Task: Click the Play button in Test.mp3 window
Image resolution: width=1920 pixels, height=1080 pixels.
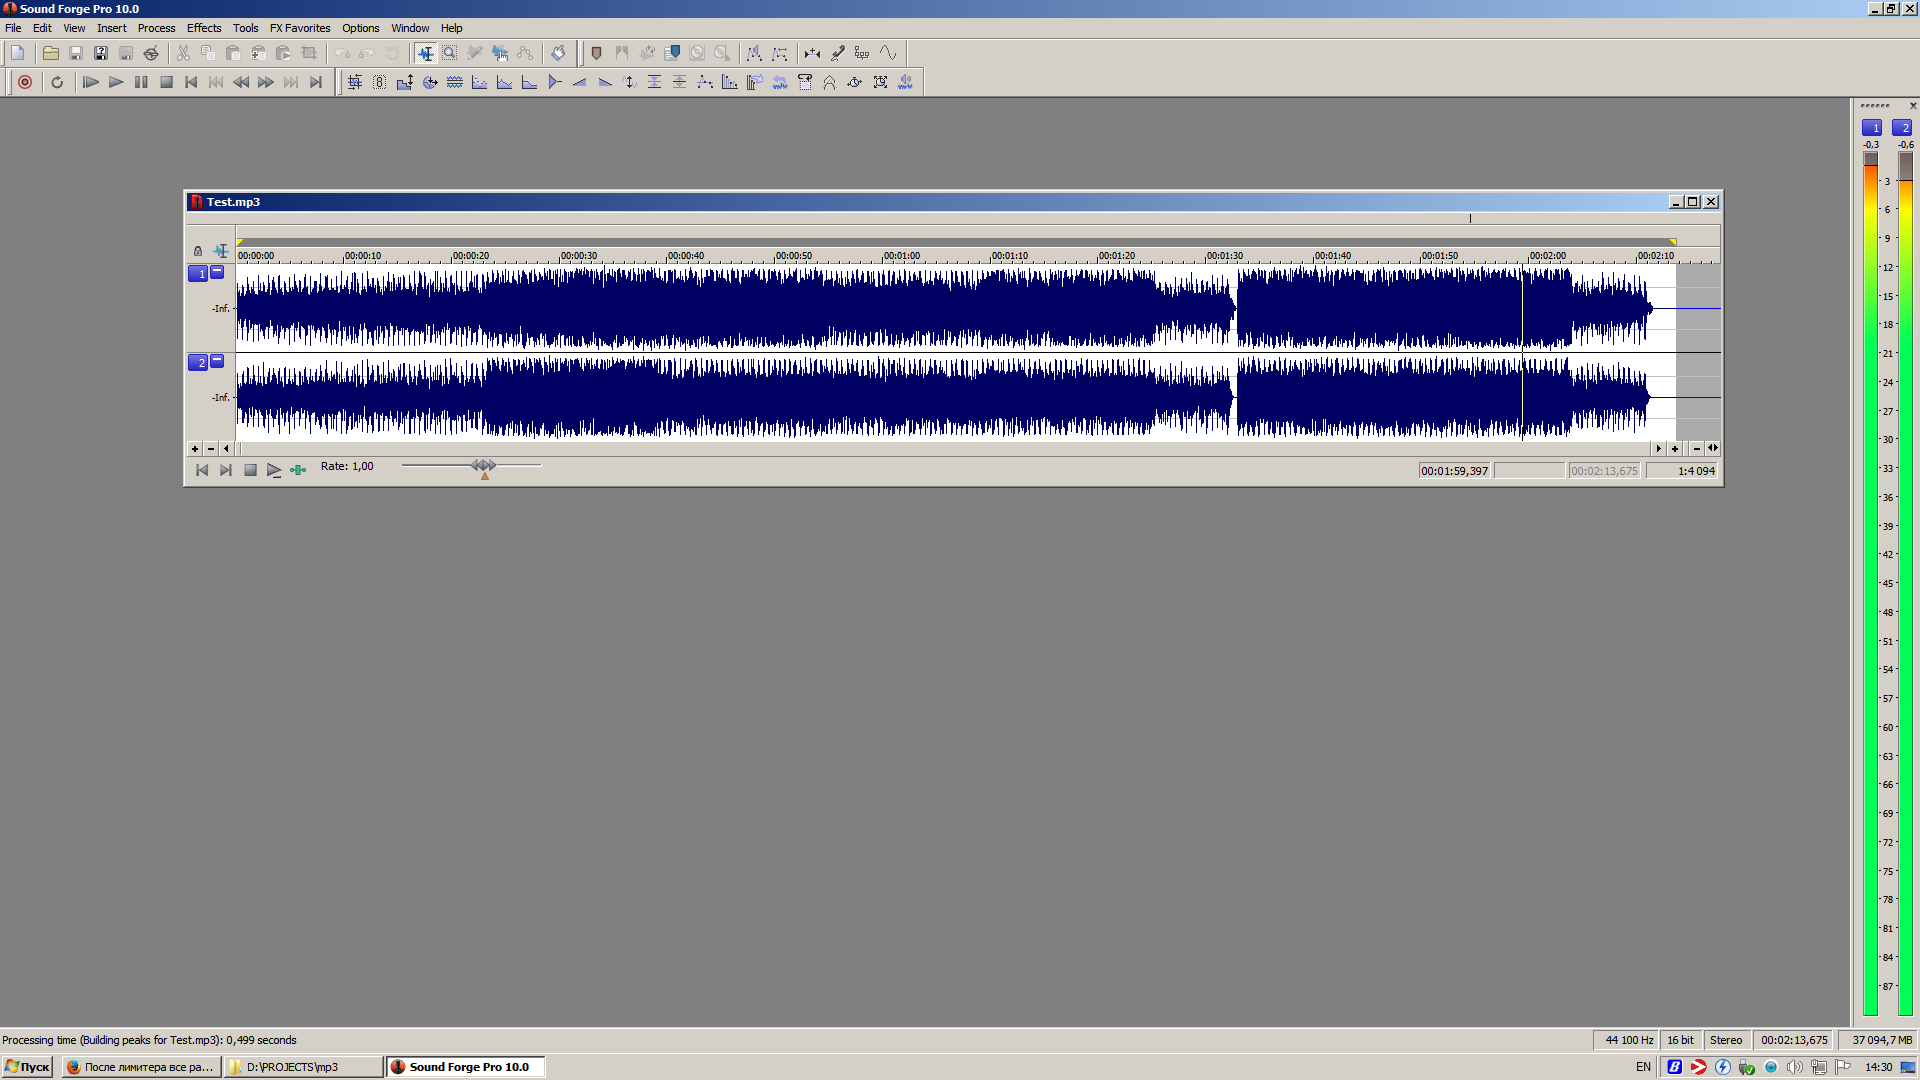Action: click(274, 470)
